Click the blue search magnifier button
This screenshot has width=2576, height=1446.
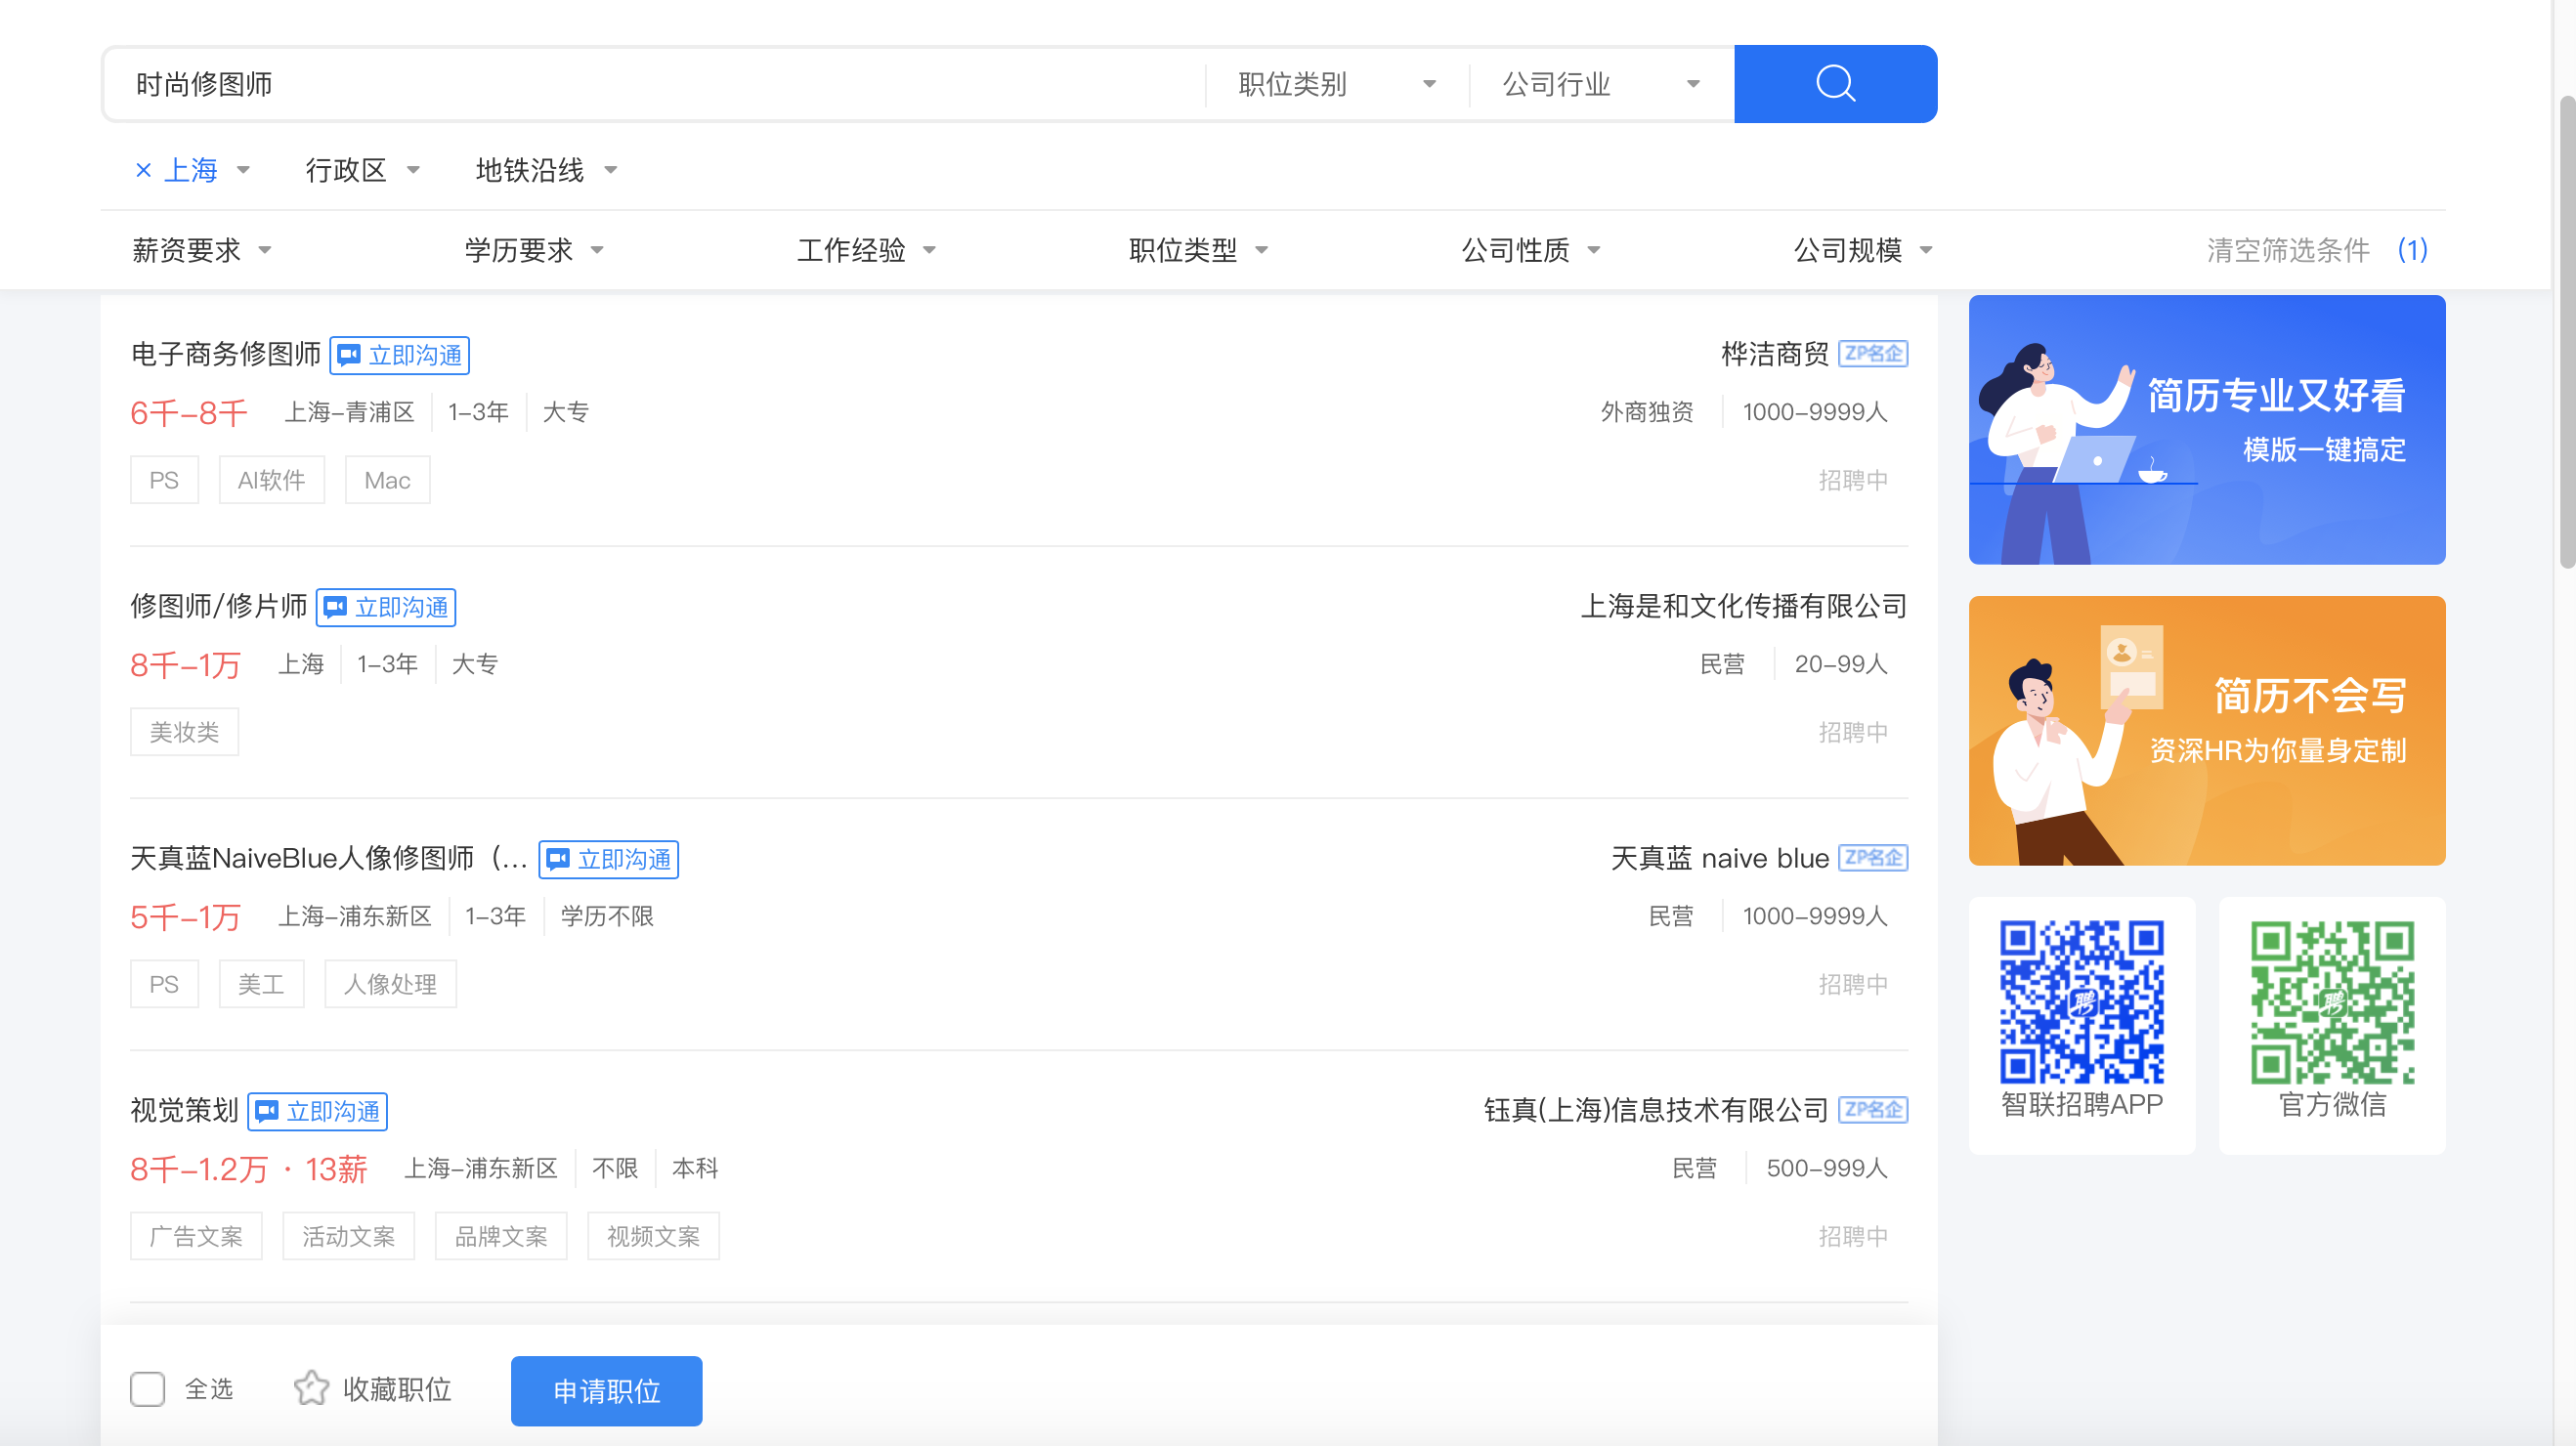click(x=1834, y=83)
